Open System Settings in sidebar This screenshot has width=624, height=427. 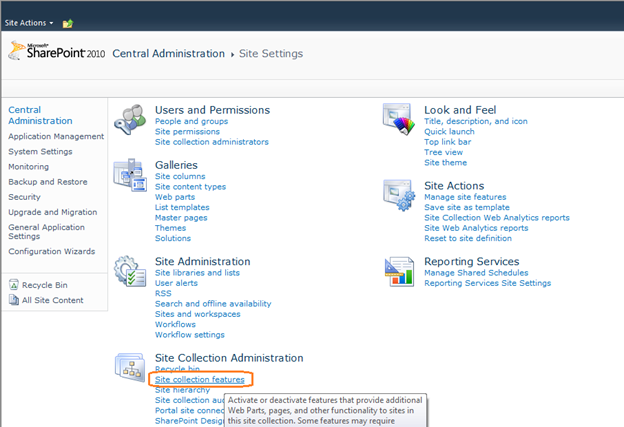click(x=40, y=151)
